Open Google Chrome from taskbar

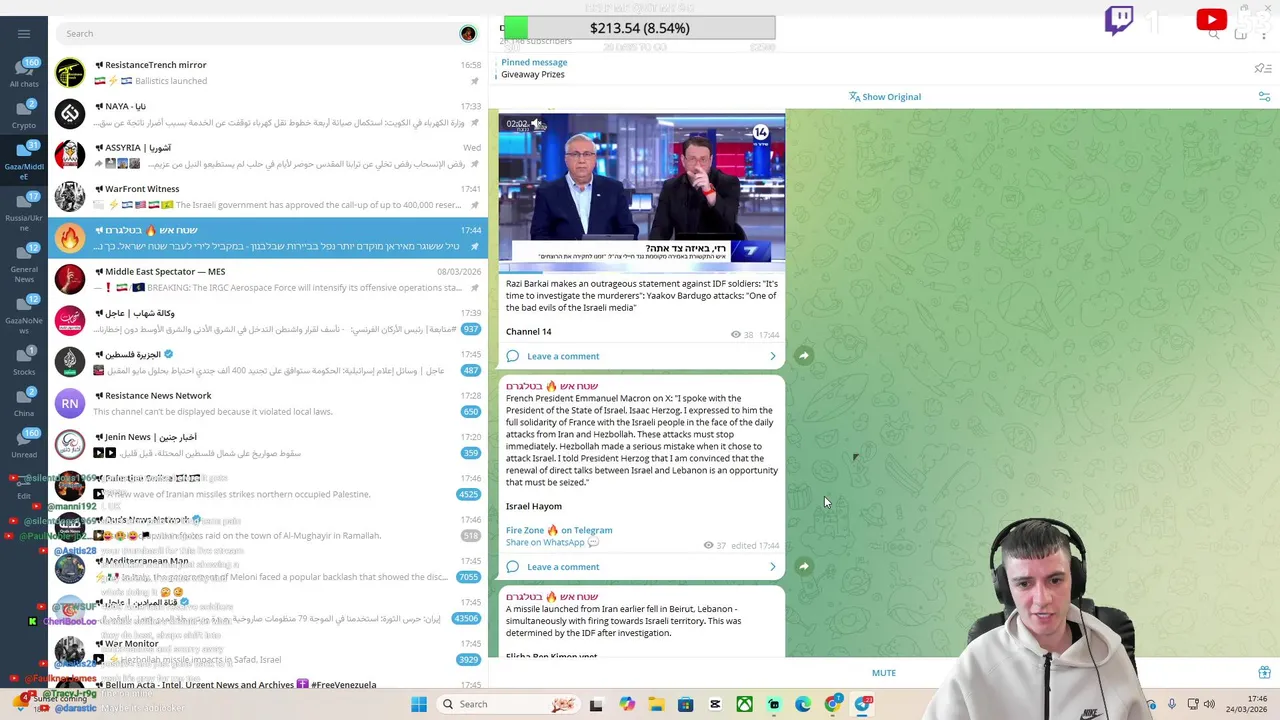coord(833,704)
